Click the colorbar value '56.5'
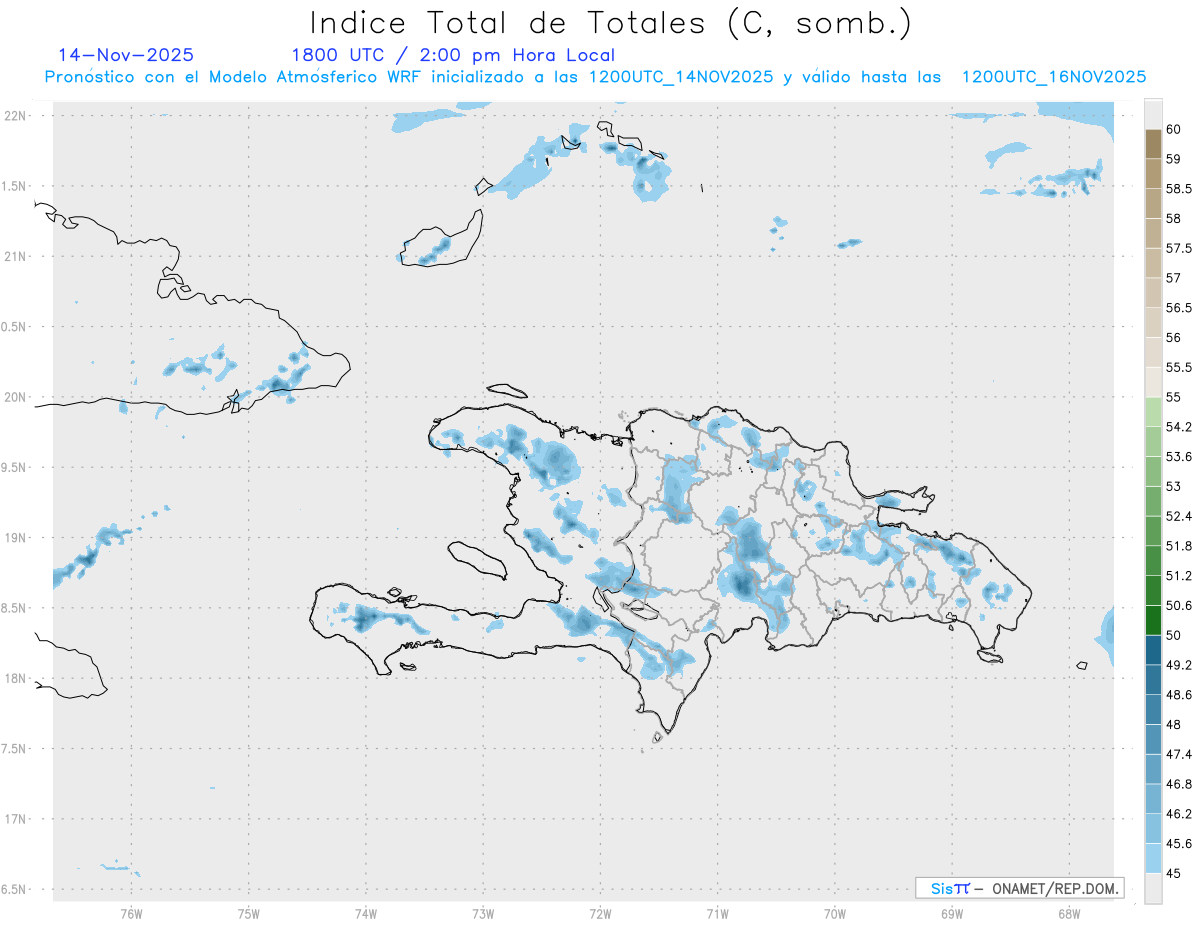1200x927 pixels. (x=1178, y=308)
